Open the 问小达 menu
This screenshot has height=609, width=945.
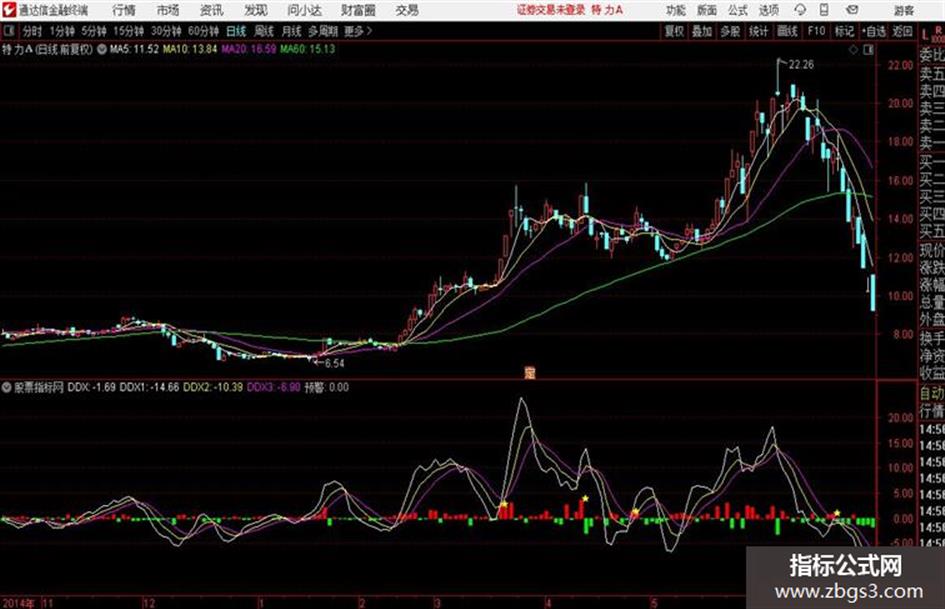[304, 10]
